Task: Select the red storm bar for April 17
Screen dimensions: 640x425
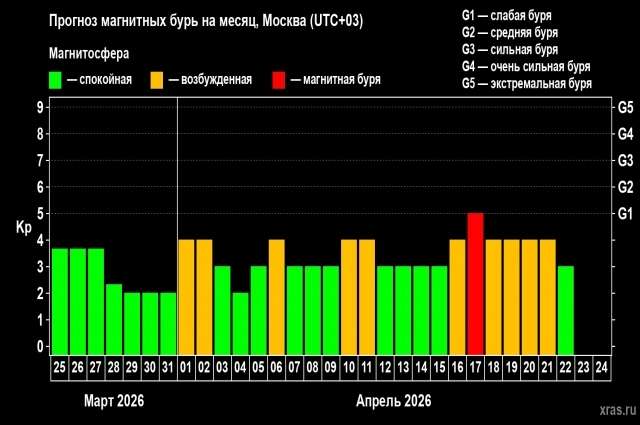Action: pos(475,283)
